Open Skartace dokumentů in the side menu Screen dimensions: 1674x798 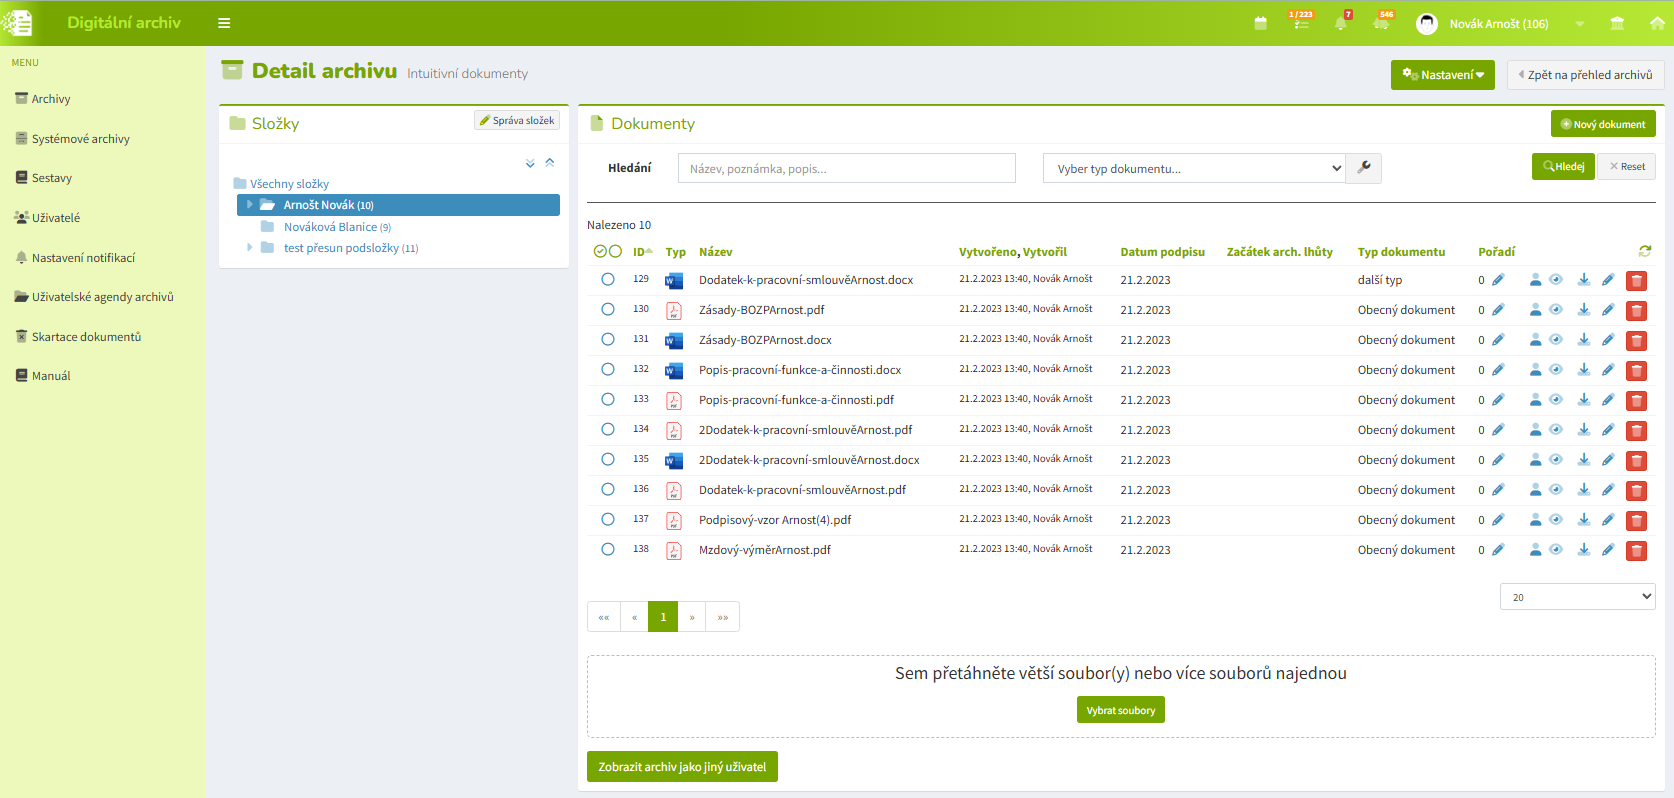click(86, 337)
